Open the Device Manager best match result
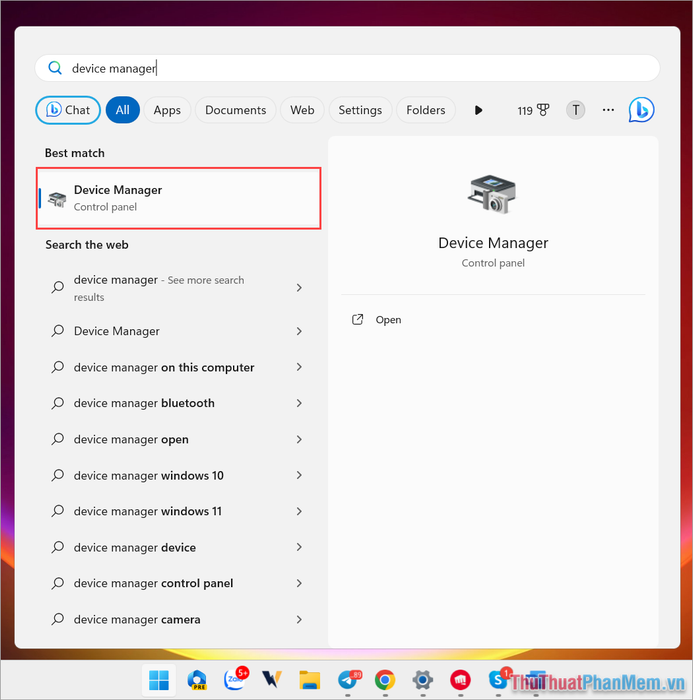Screen dimensions: 693x700 point(180,198)
